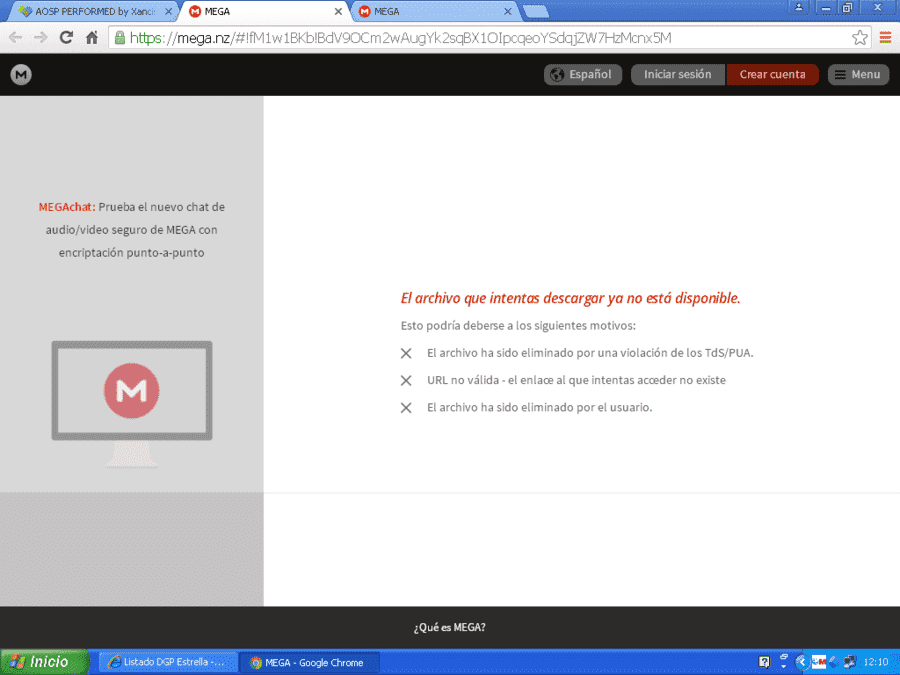Viewport: 900px width, 675px height.
Task: Go to the browser home page icon
Action: pyautogui.click(x=92, y=38)
